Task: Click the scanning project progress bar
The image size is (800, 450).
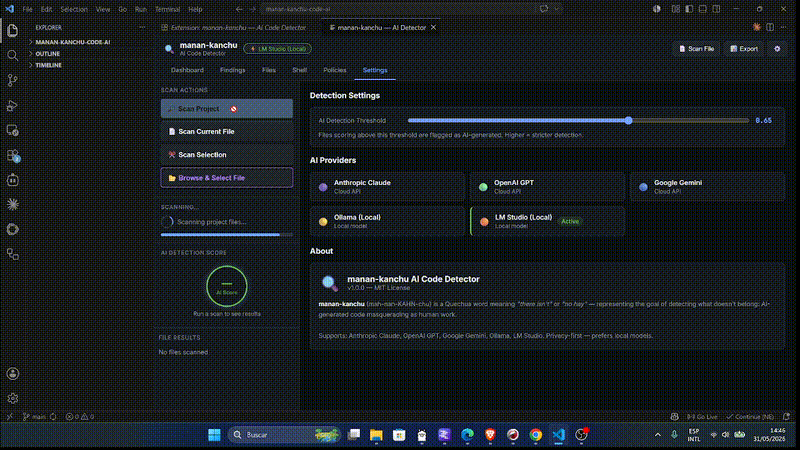Action: pyautogui.click(x=227, y=235)
